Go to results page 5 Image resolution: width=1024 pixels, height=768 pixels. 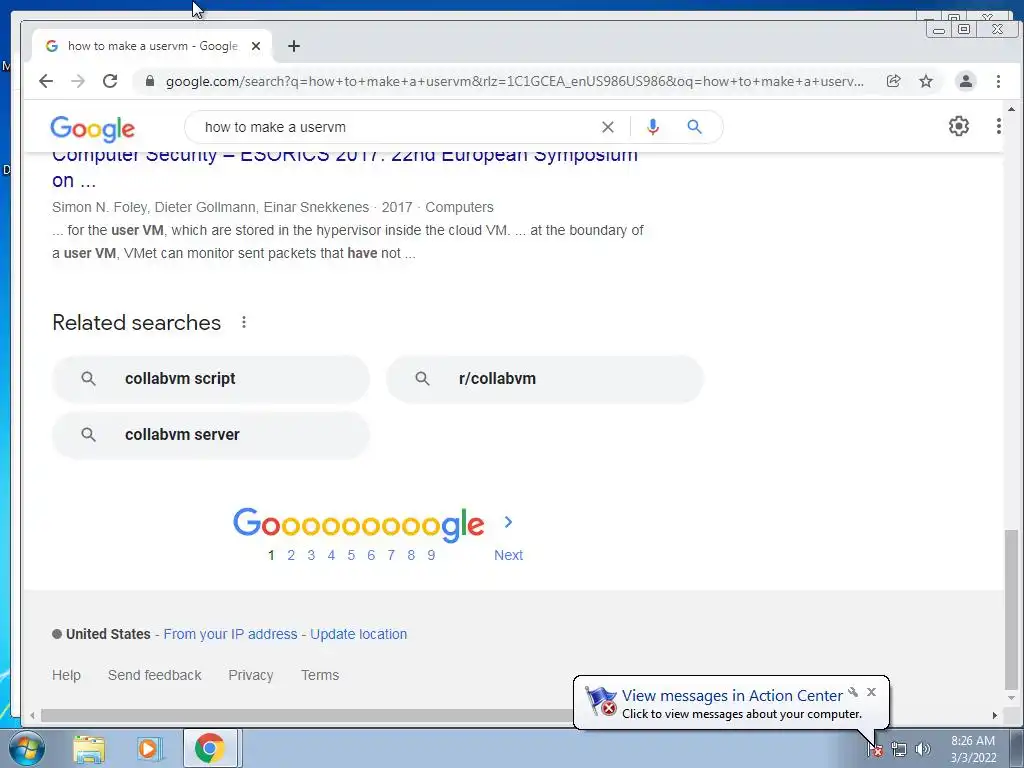351,555
